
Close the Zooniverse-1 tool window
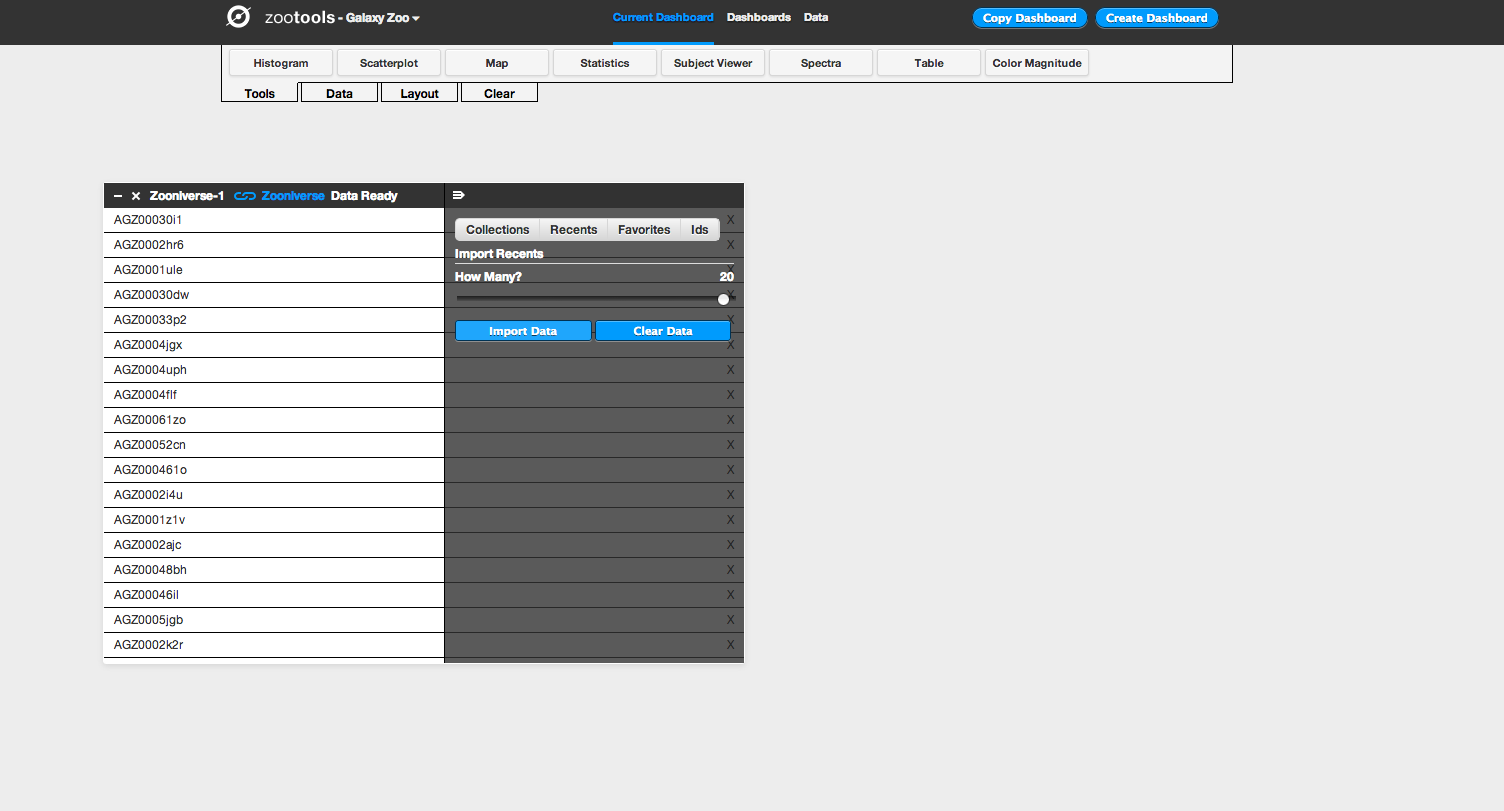[136, 196]
